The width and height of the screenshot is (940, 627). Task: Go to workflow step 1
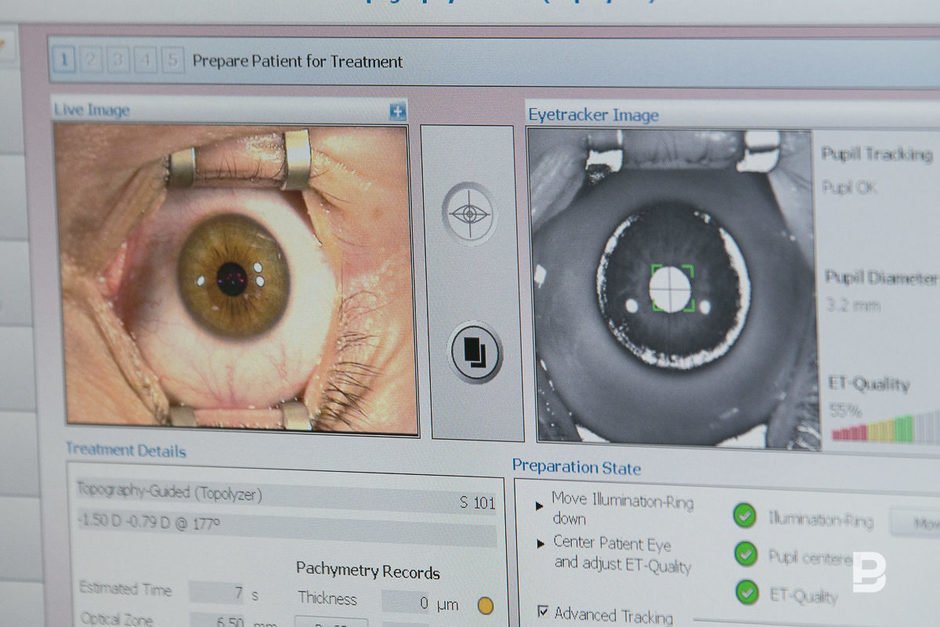[x=64, y=60]
